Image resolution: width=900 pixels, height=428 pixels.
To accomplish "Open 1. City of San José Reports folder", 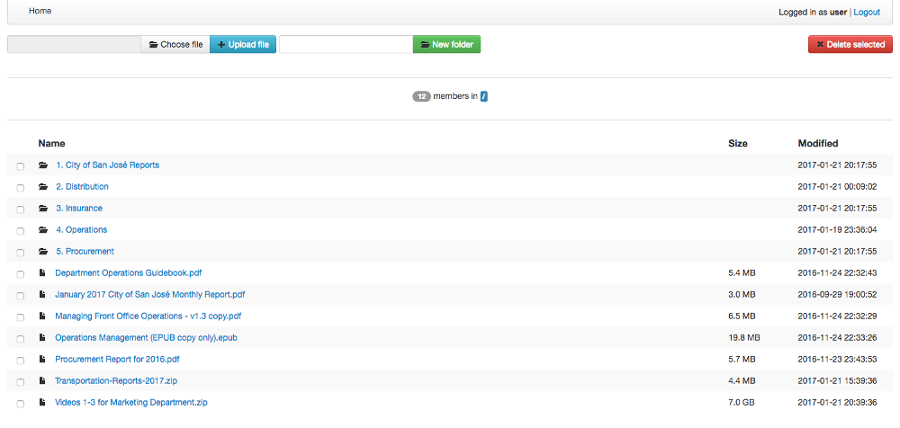I will point(108,165).
